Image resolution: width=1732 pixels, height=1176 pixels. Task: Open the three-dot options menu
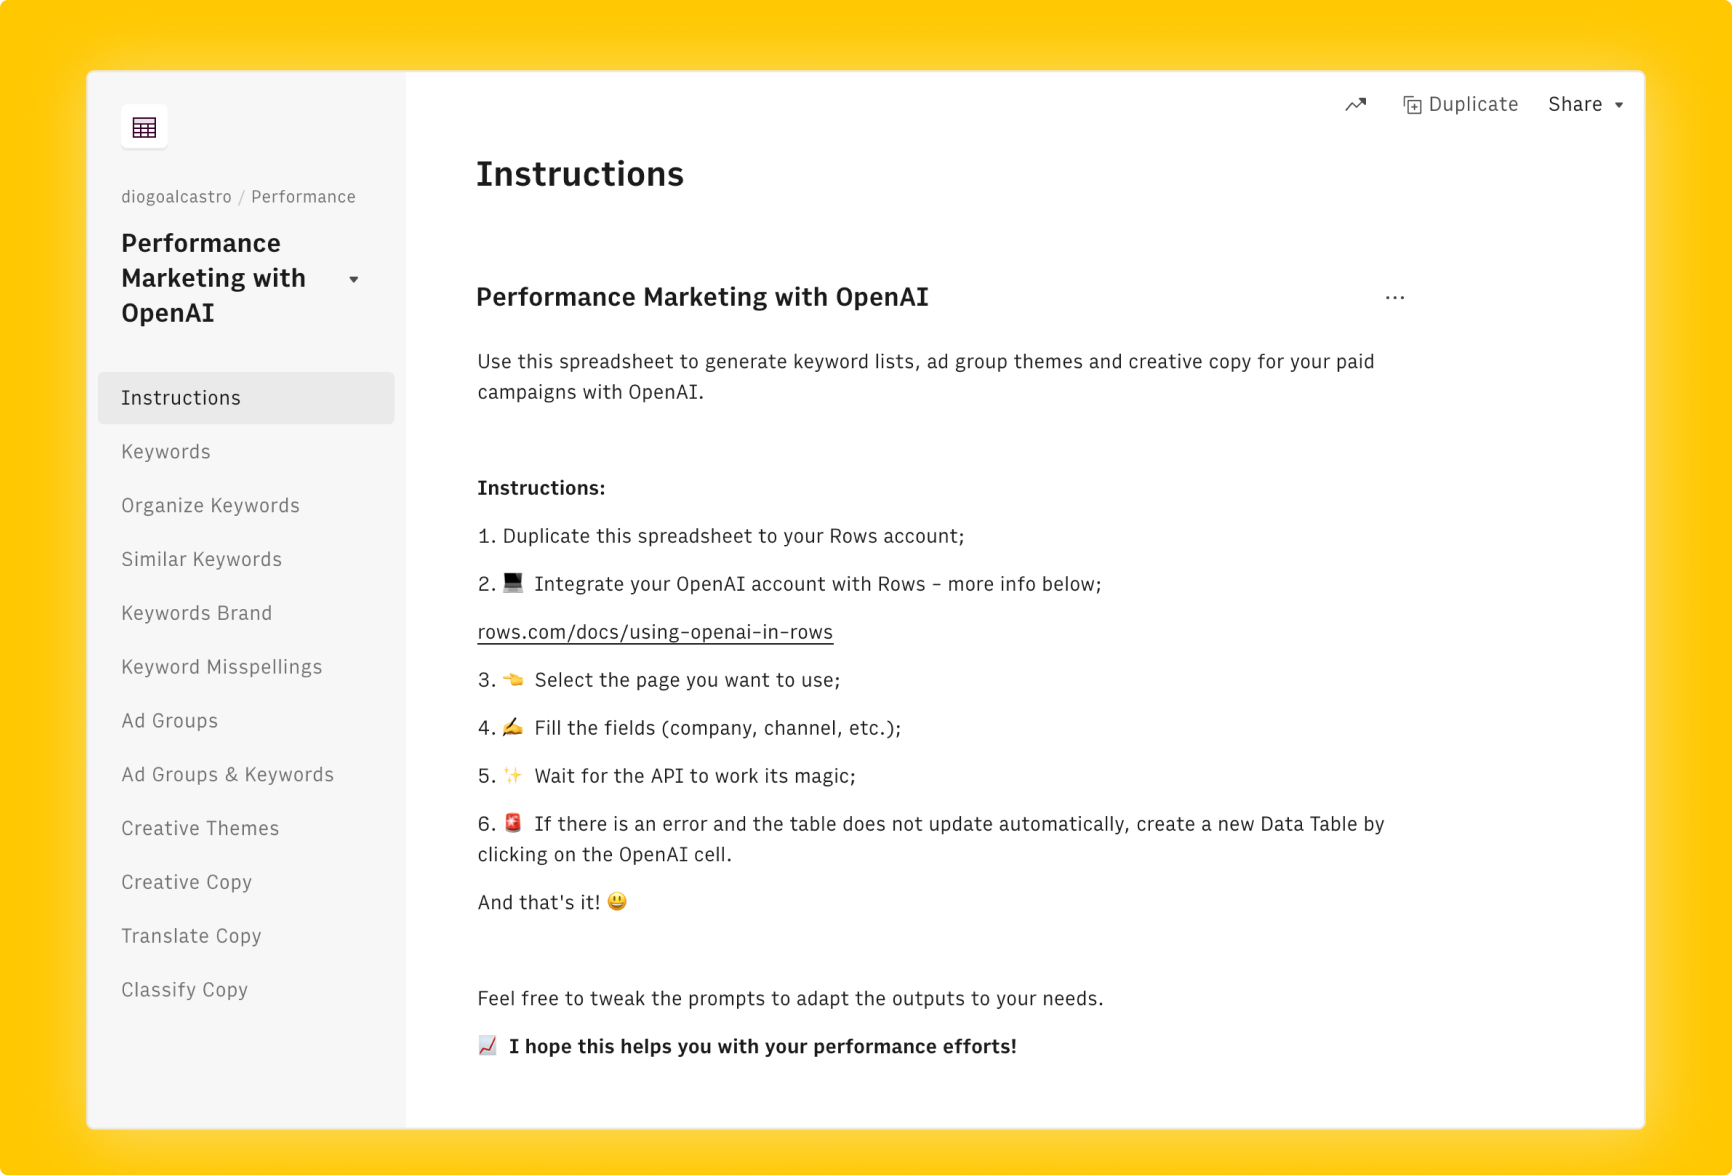click(x=1395, y=298)
